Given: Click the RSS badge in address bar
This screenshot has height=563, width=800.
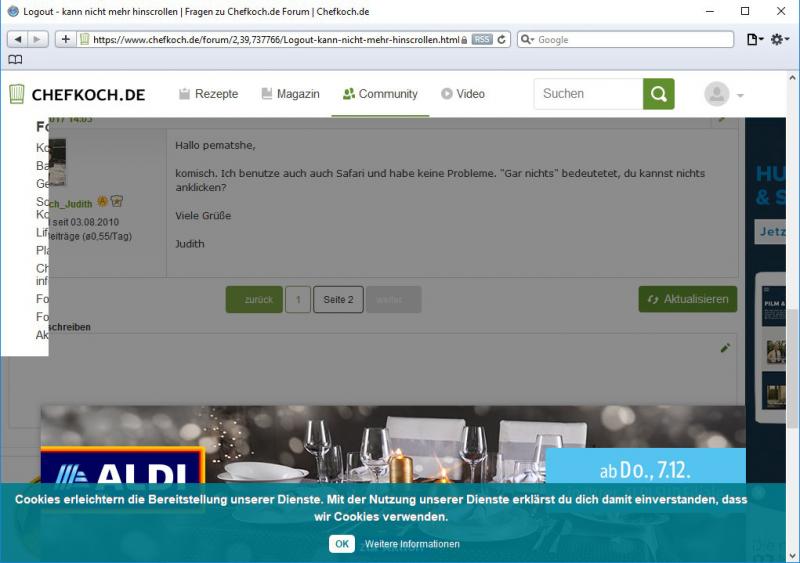Looking at the screenshot, I should point(481,40).
